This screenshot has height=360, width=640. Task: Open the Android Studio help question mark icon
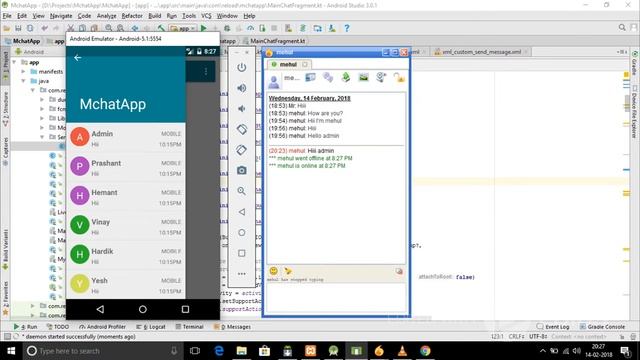coord(347,28)
